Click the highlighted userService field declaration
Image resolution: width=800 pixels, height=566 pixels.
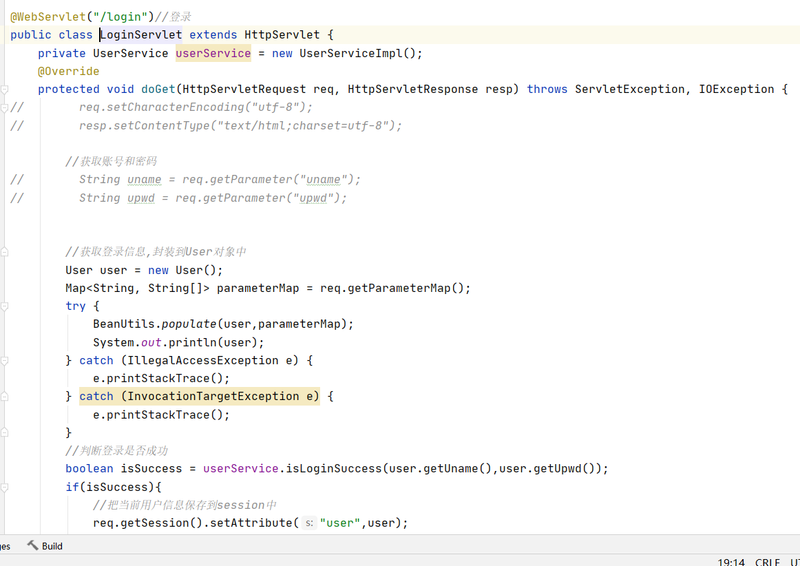click(x=213, y=53)
